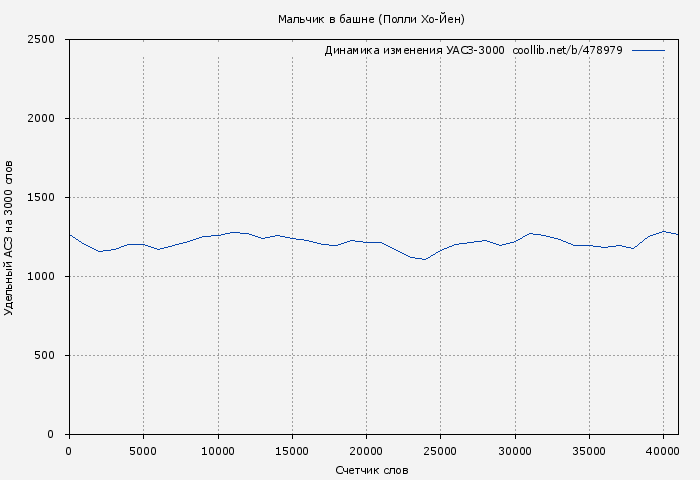The image size is (700, 480).
Task: Click the y-axis tick label 1000
Action: (x=40, y=277)
